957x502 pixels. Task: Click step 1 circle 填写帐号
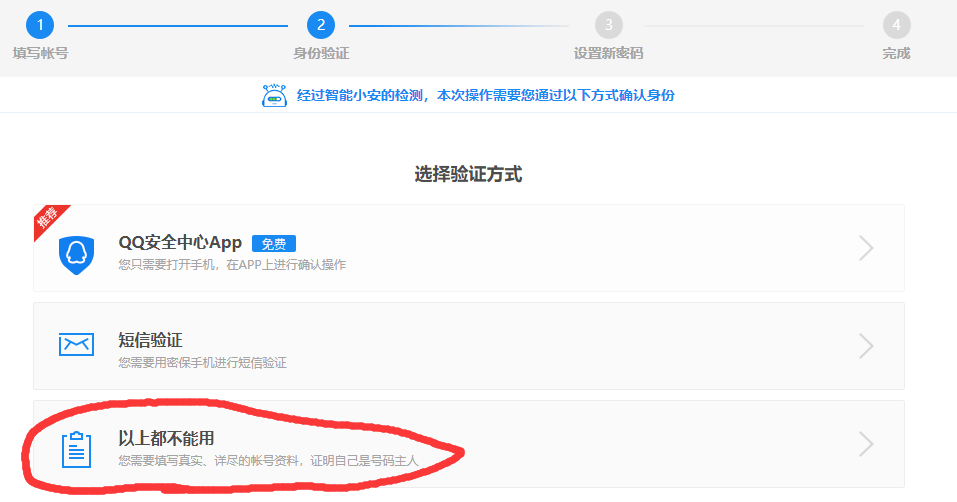click(40, 25)
